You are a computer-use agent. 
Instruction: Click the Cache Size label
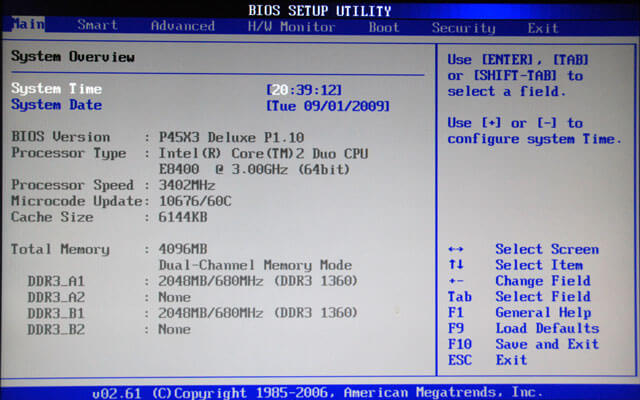point(52,217)
